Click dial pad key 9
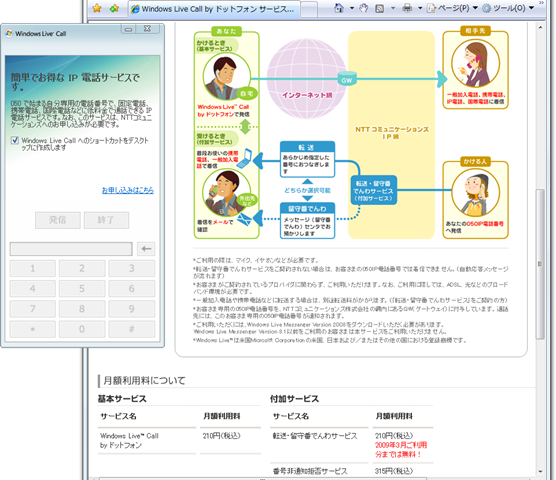 pyautogui.click(x=132, y=309)
